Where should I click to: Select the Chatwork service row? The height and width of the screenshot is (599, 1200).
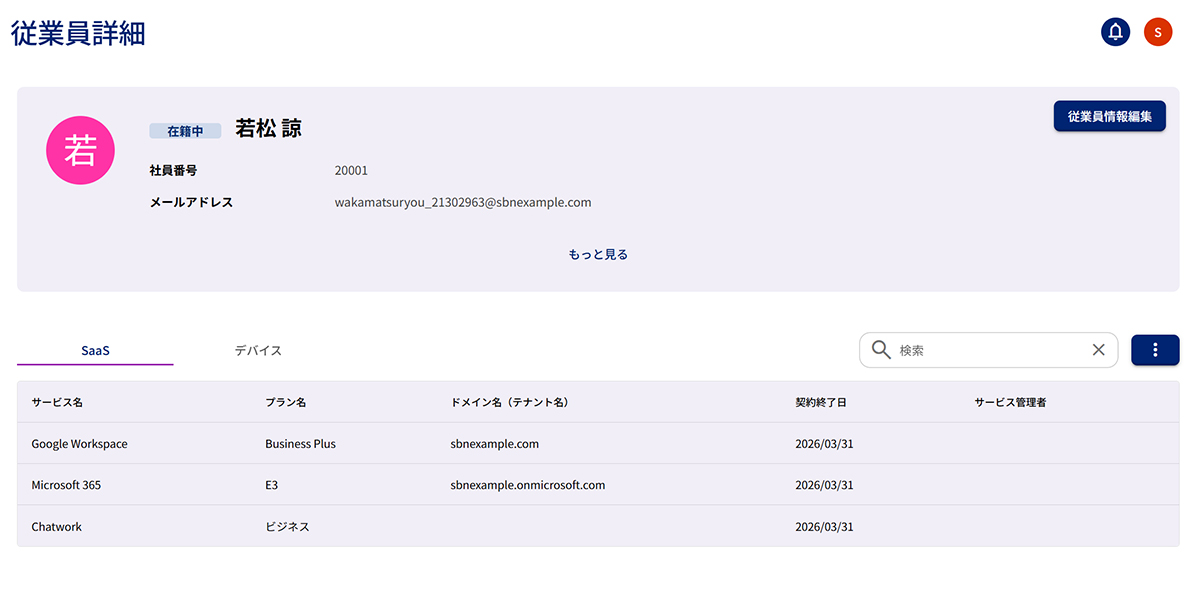pos(57,527)
